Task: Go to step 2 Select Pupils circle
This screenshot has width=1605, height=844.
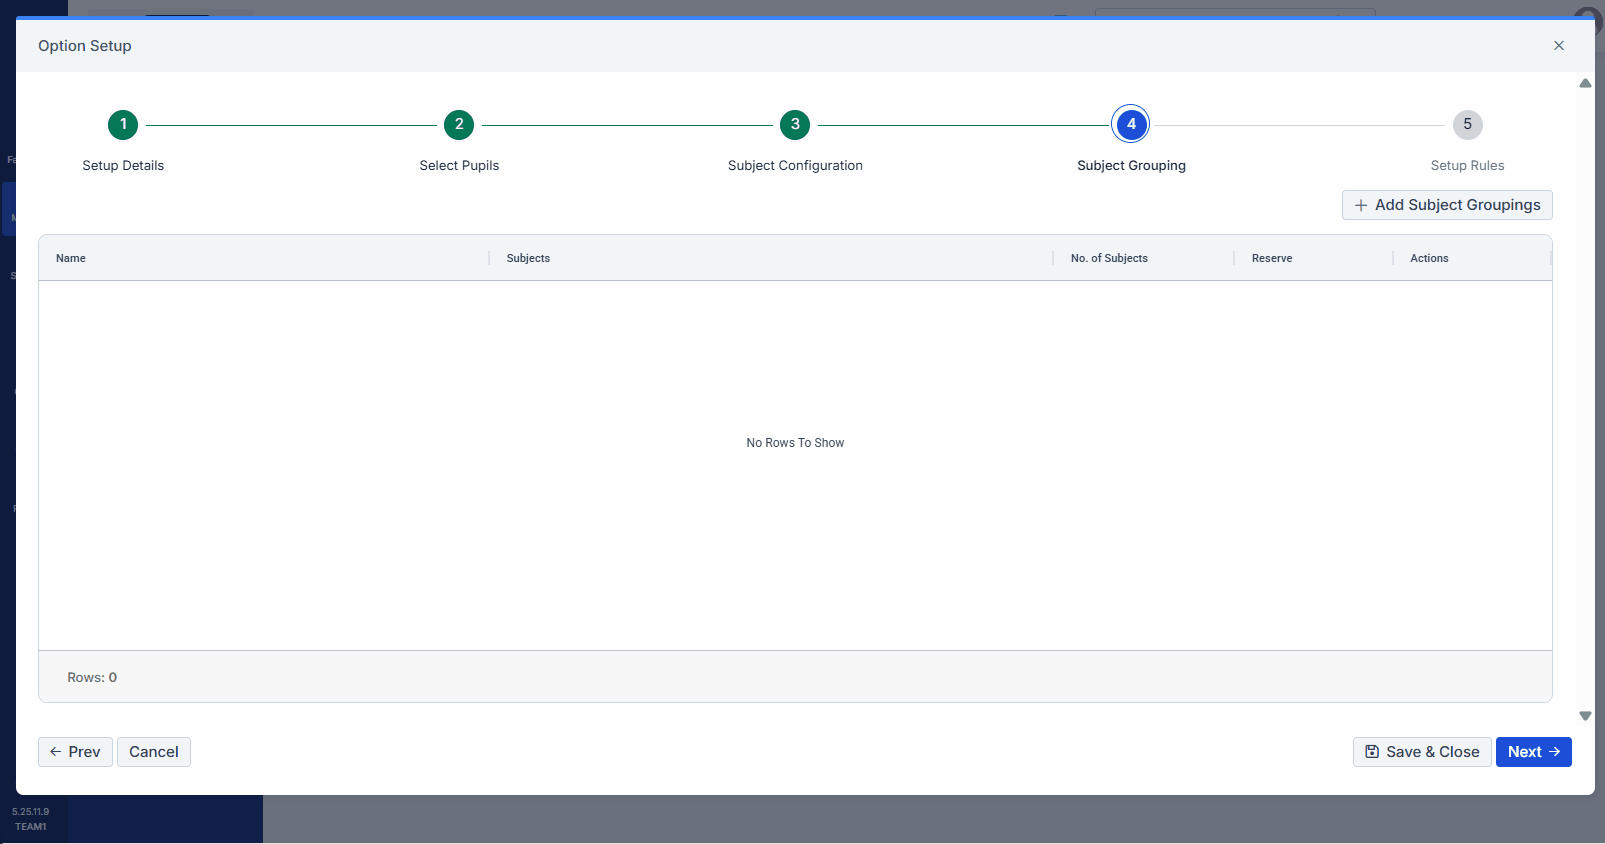Action: [x=459, y=125]
